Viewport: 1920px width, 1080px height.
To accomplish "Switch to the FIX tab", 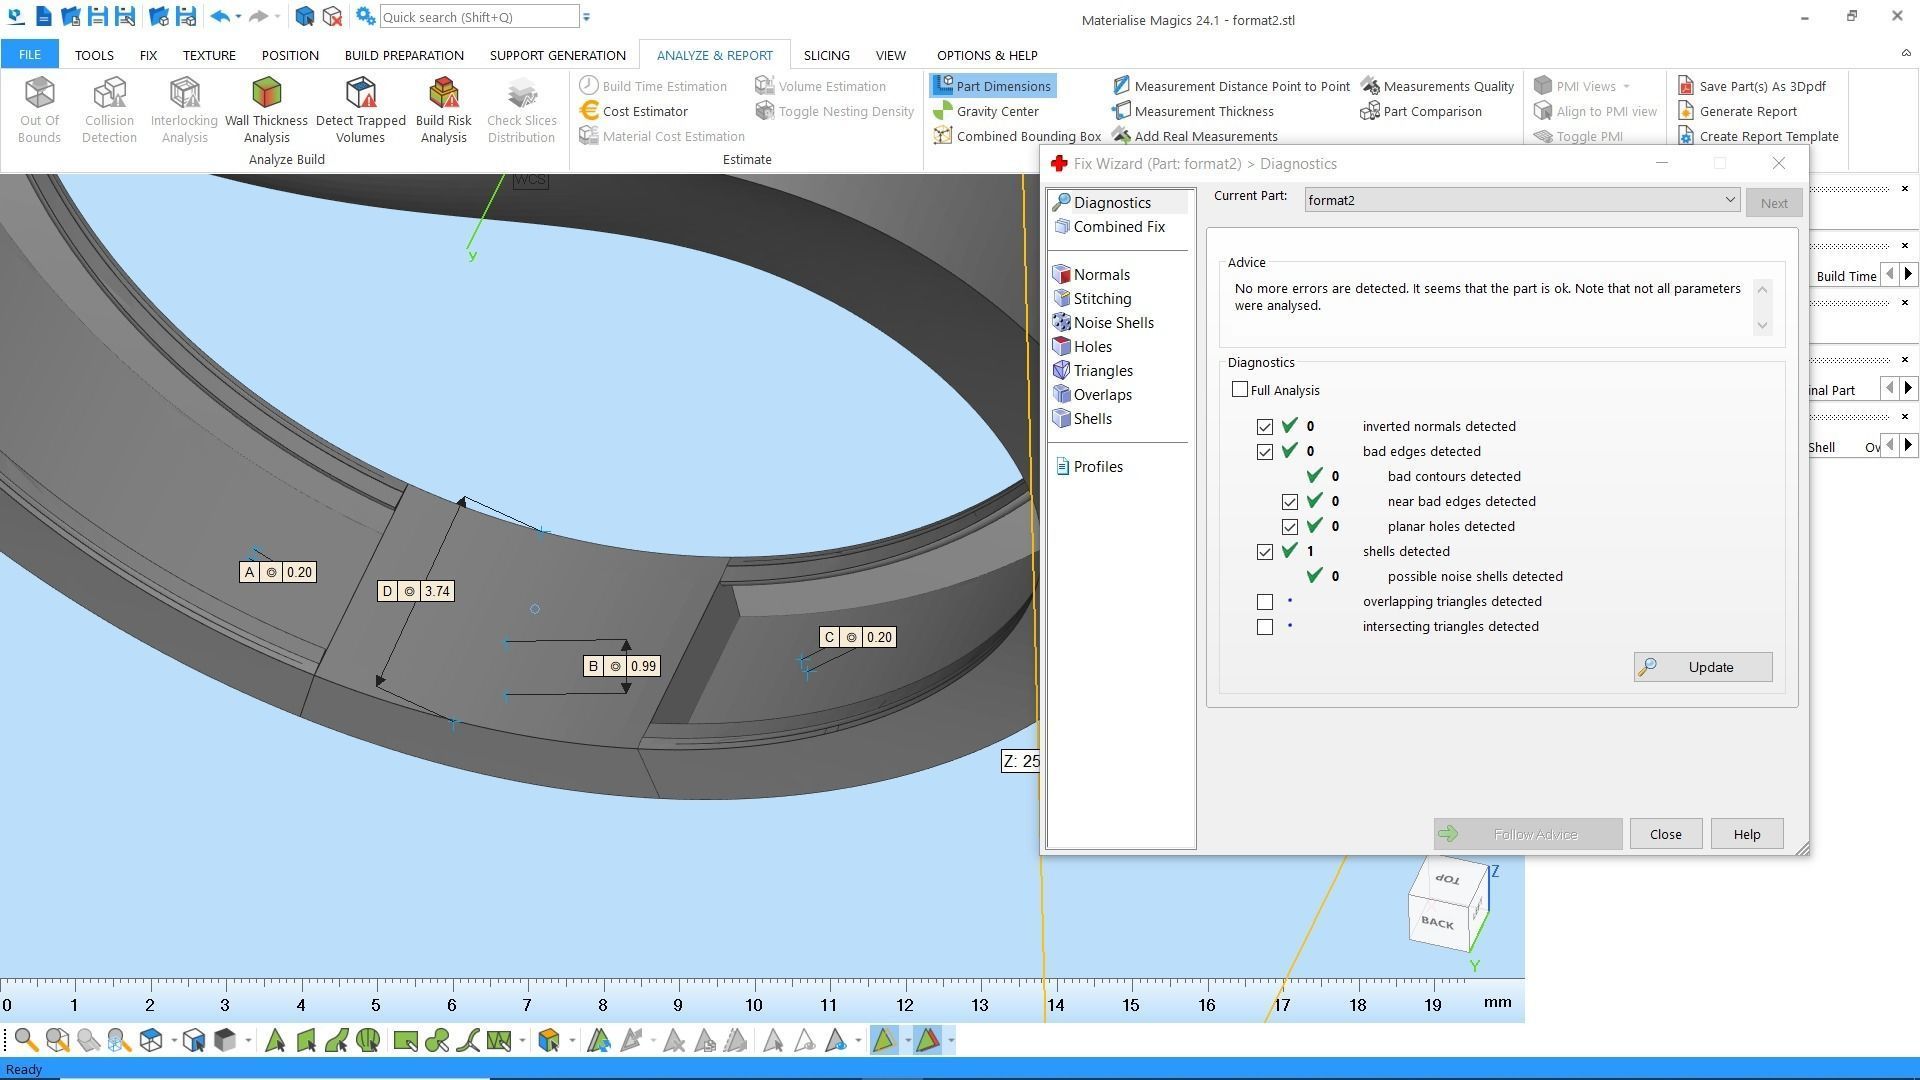I will point(148,55).
